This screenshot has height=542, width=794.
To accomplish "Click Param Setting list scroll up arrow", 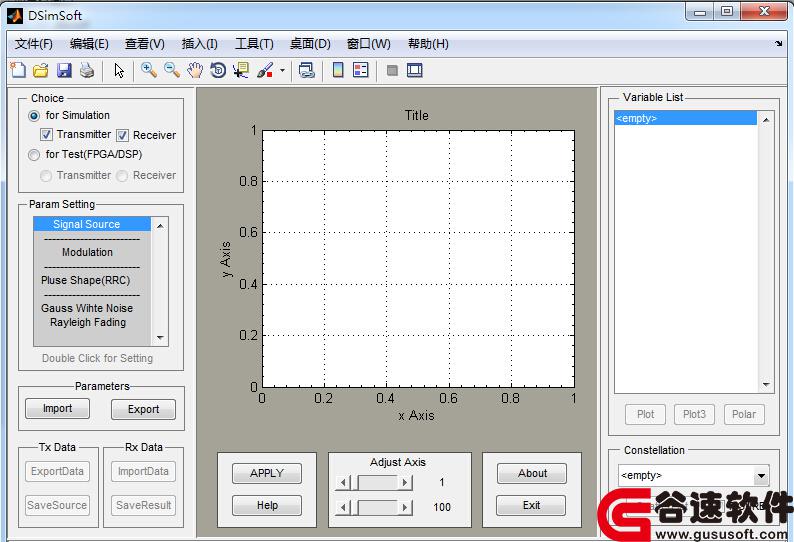I will point(160,225).
